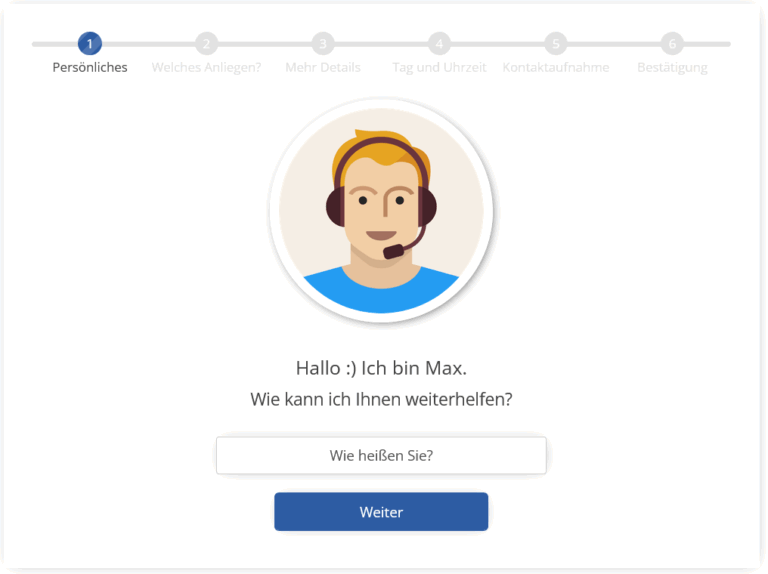
Task: Open the Tag und Uhrzeit label
Action: click(x=439, y=68)
